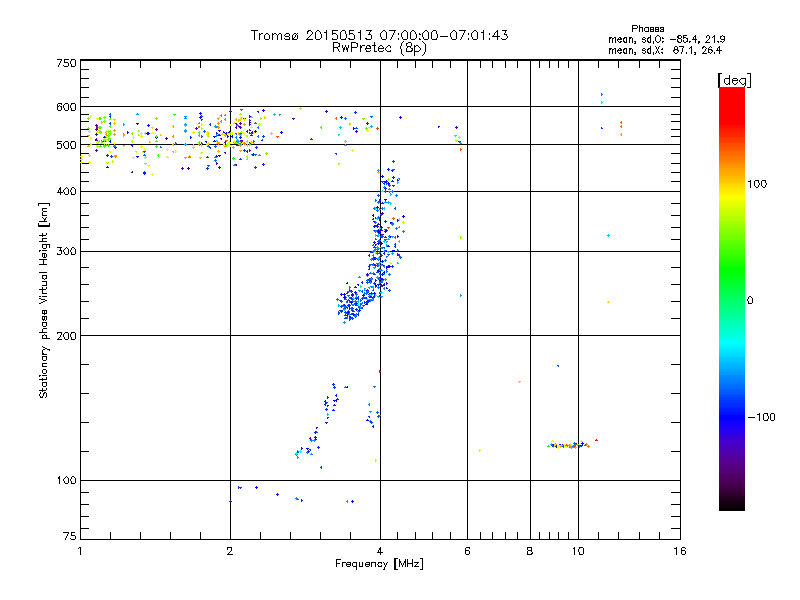This screenshot has height=600, width=800.
Task: Click the 'mean, sd,X: 87.1, 26.4' text
Action: 665,50
